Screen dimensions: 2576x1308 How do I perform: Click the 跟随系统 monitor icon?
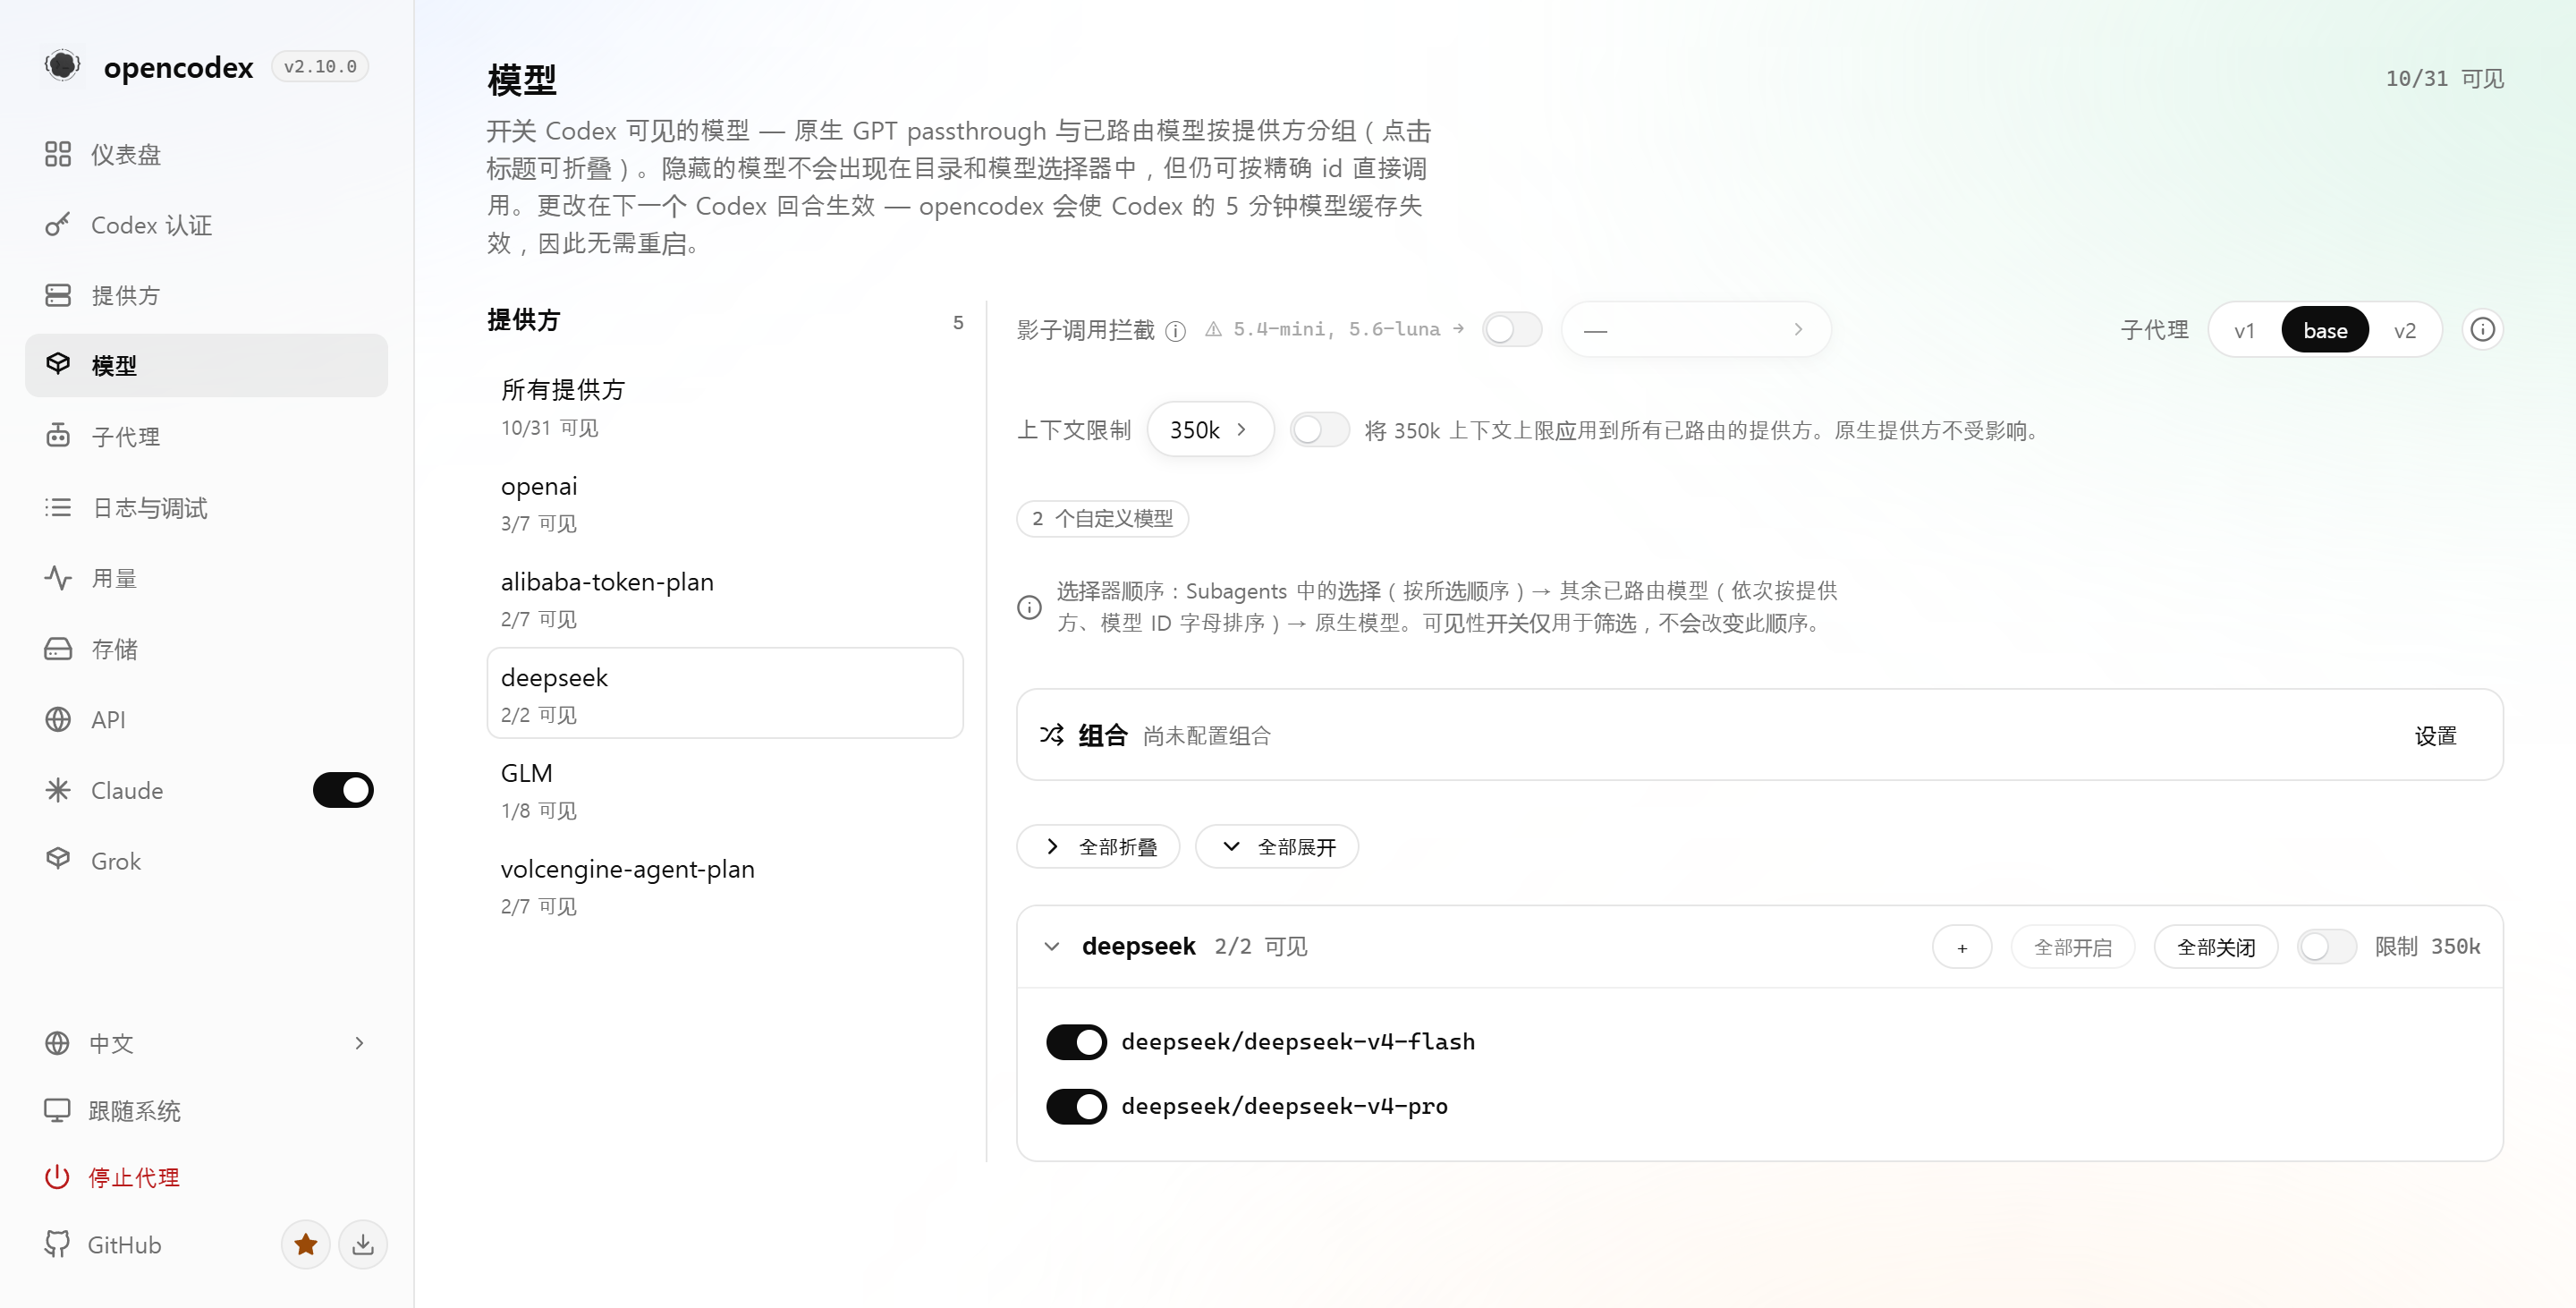coord(57,1110)
